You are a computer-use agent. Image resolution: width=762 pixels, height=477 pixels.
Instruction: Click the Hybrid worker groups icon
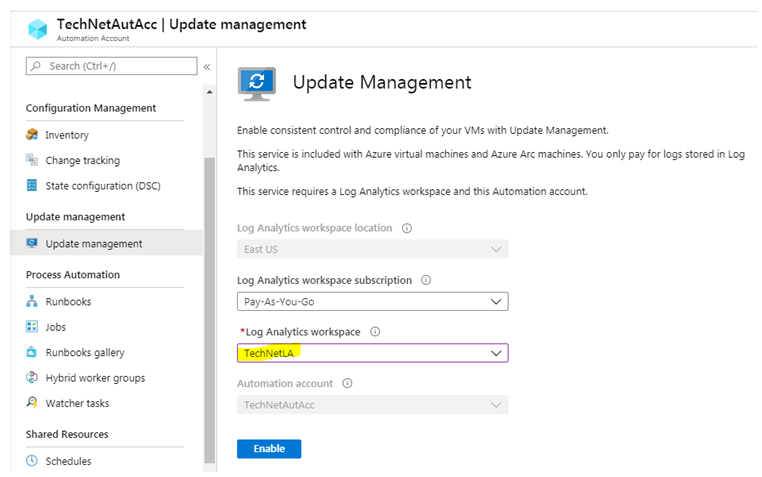[x=32, y=377]
